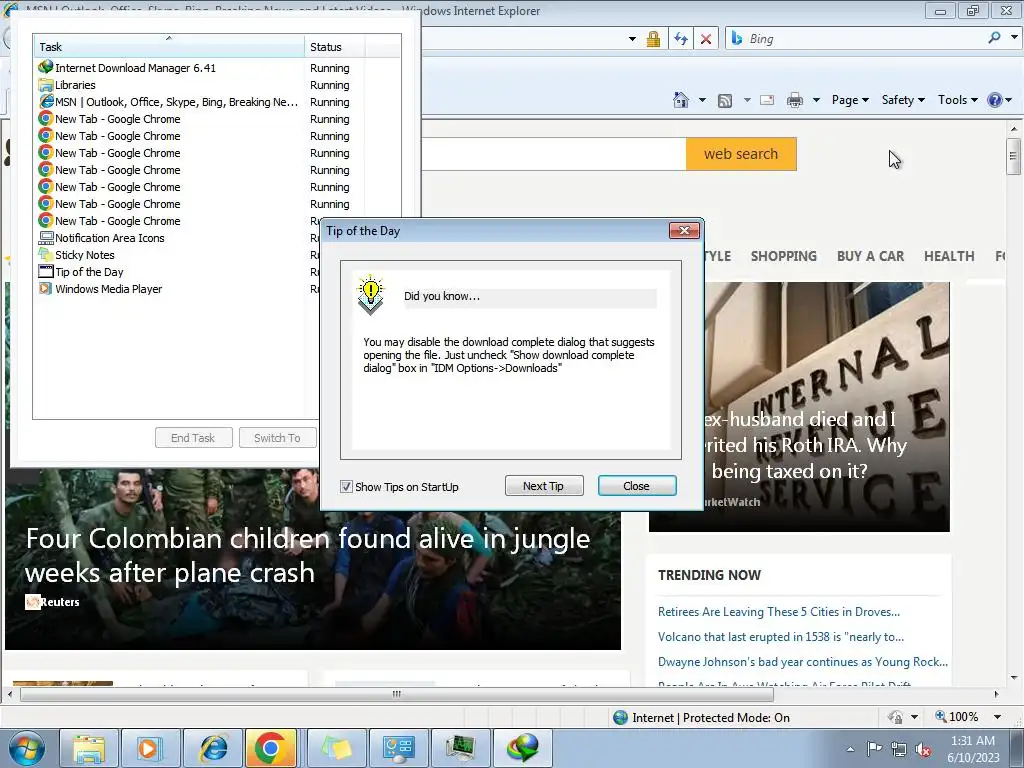The height and width of the screenshot is (768, 1024).
Task: Click the lightbulb tip icon
Action: pos(371,295)
